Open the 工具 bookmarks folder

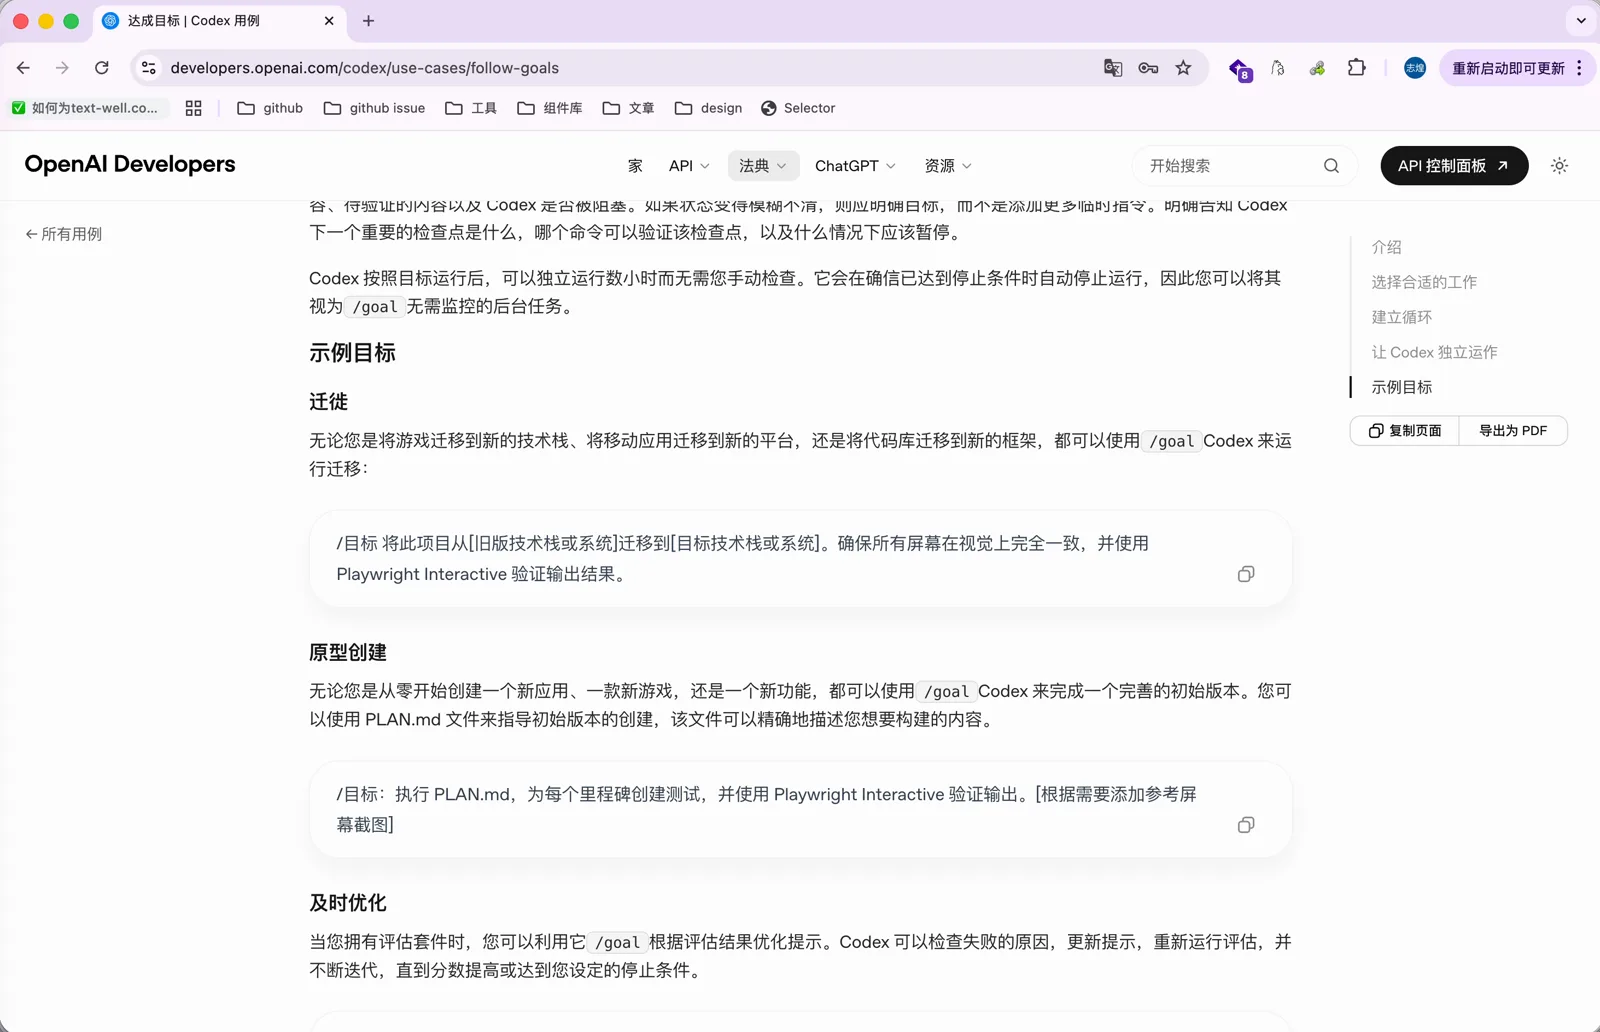(471, 108)
